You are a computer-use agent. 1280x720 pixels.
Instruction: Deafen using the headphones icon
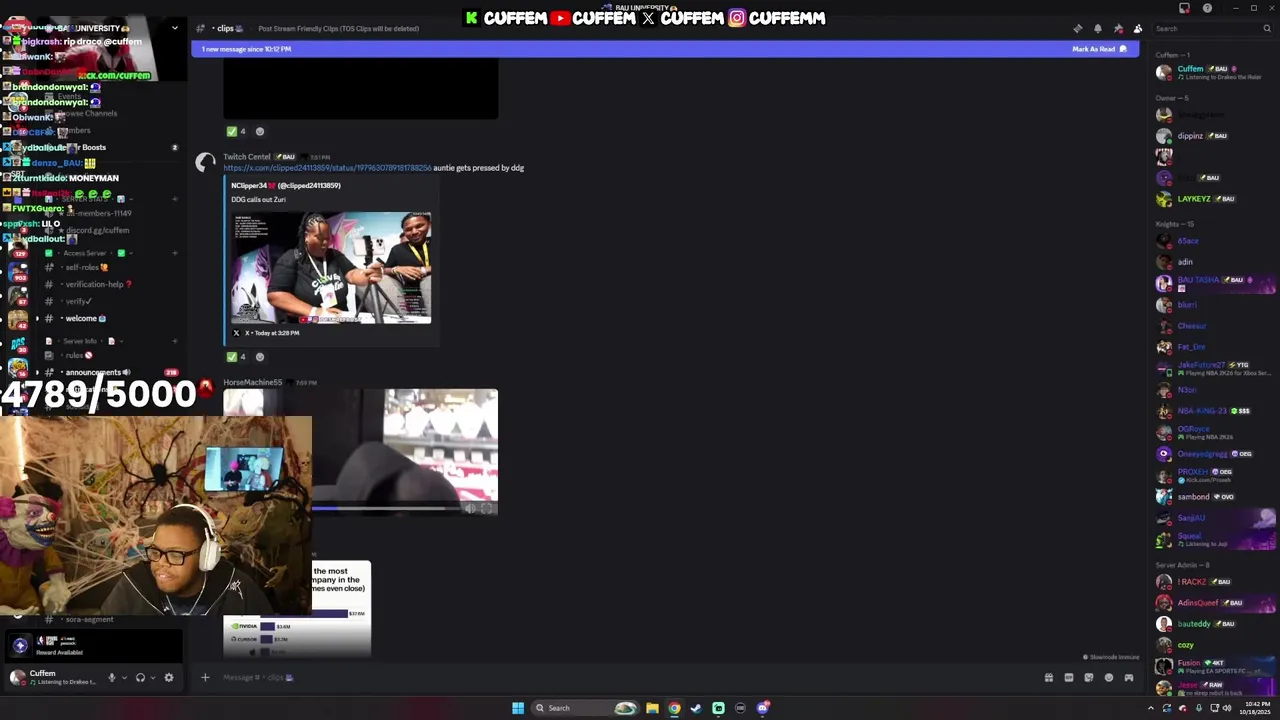click(x=140, y=677)
